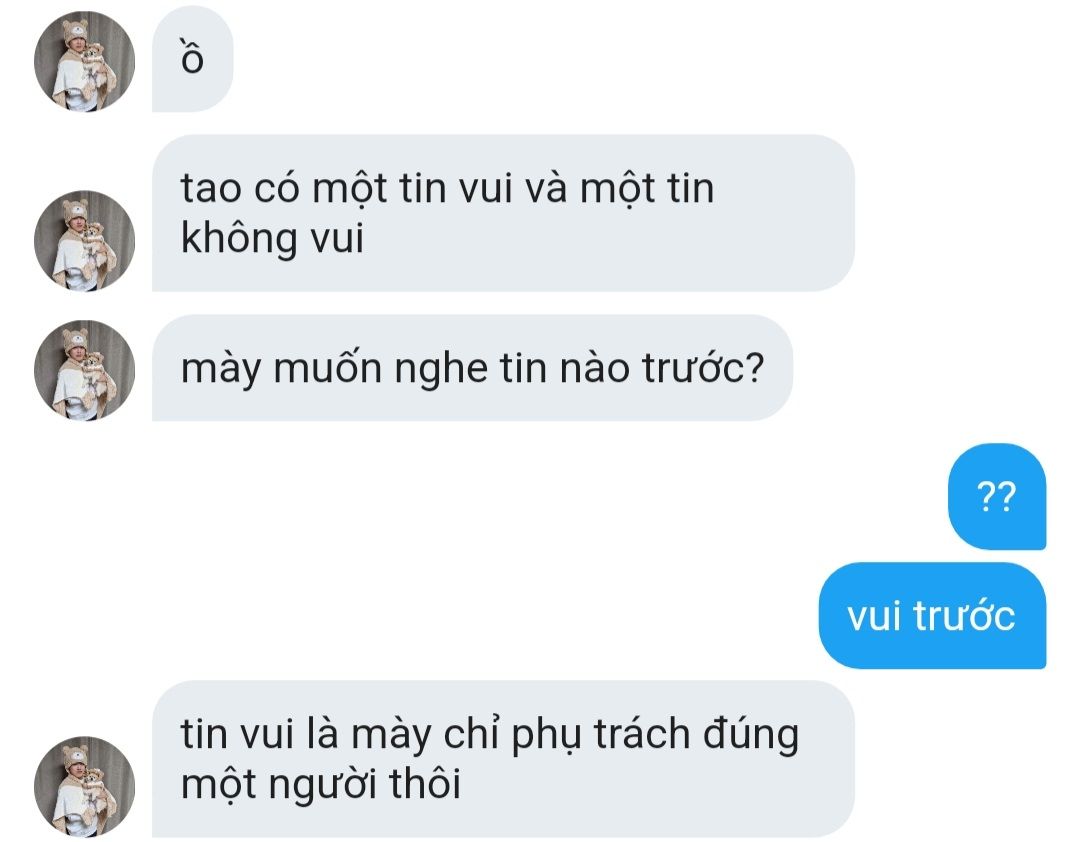Select the blue "vui trước" sent bubble
Viewport: 1080px width, 842px height.
tap(932, 615)
